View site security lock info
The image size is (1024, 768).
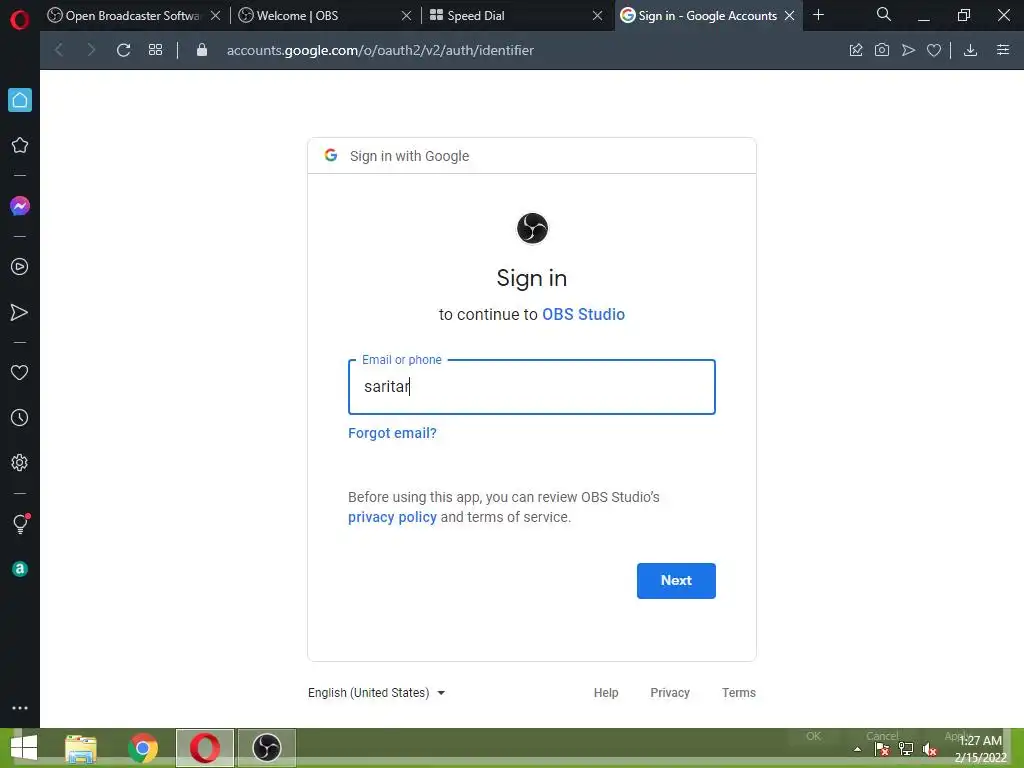[x=202, y=50]
